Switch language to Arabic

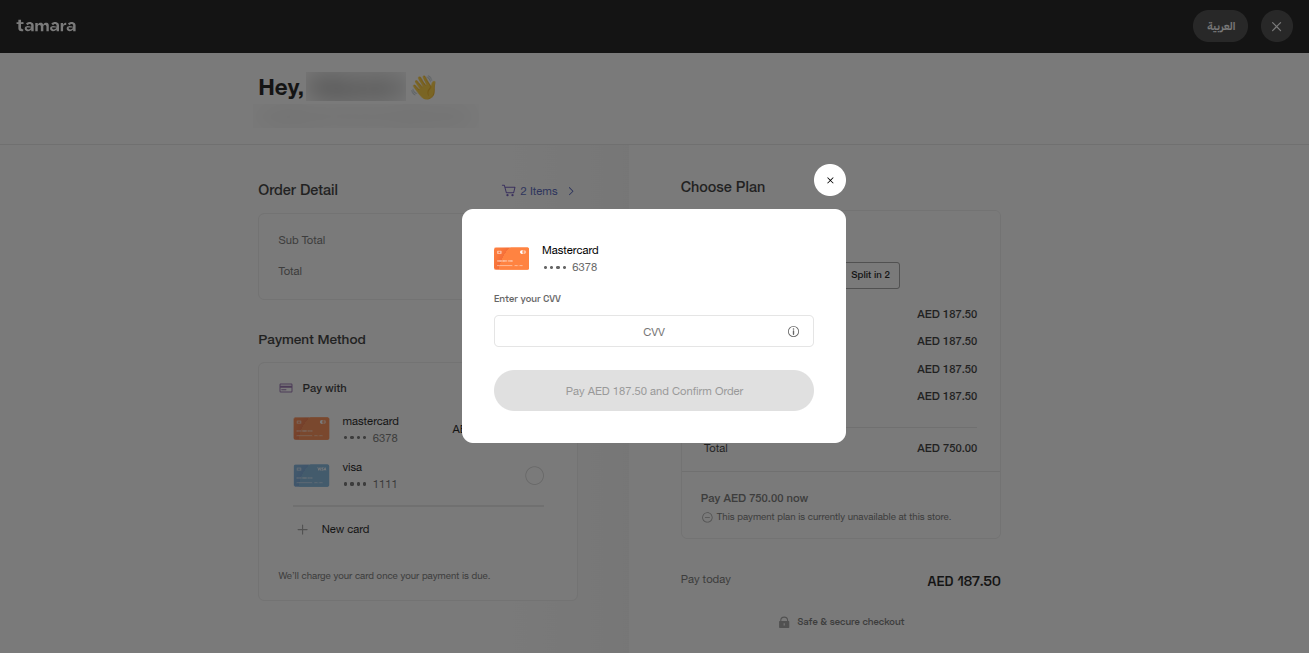[x=1220, y=26]
